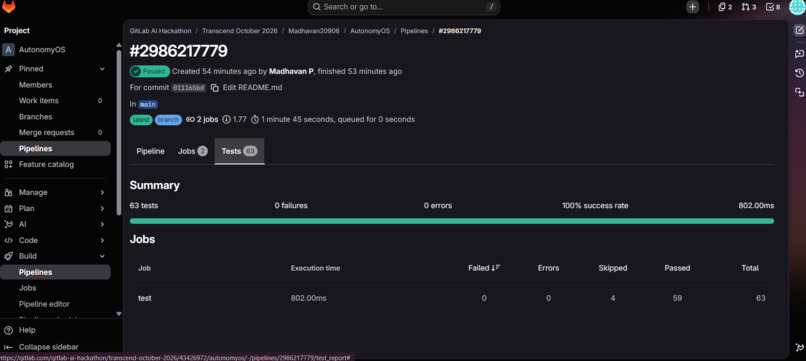The height and width of the screenshot is (361, 806).
Task: Click the latest badge
Action: (x=141, y=120)
